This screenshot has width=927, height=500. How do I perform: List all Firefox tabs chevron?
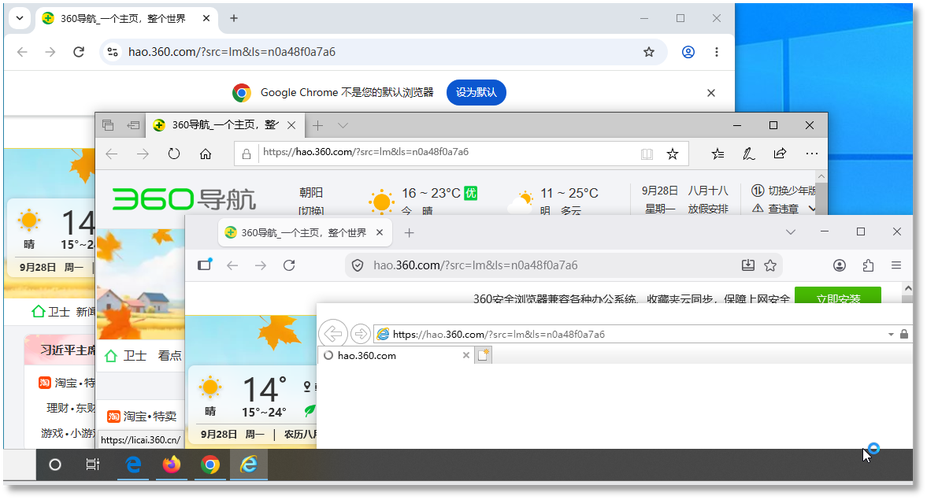pos(790,232)
